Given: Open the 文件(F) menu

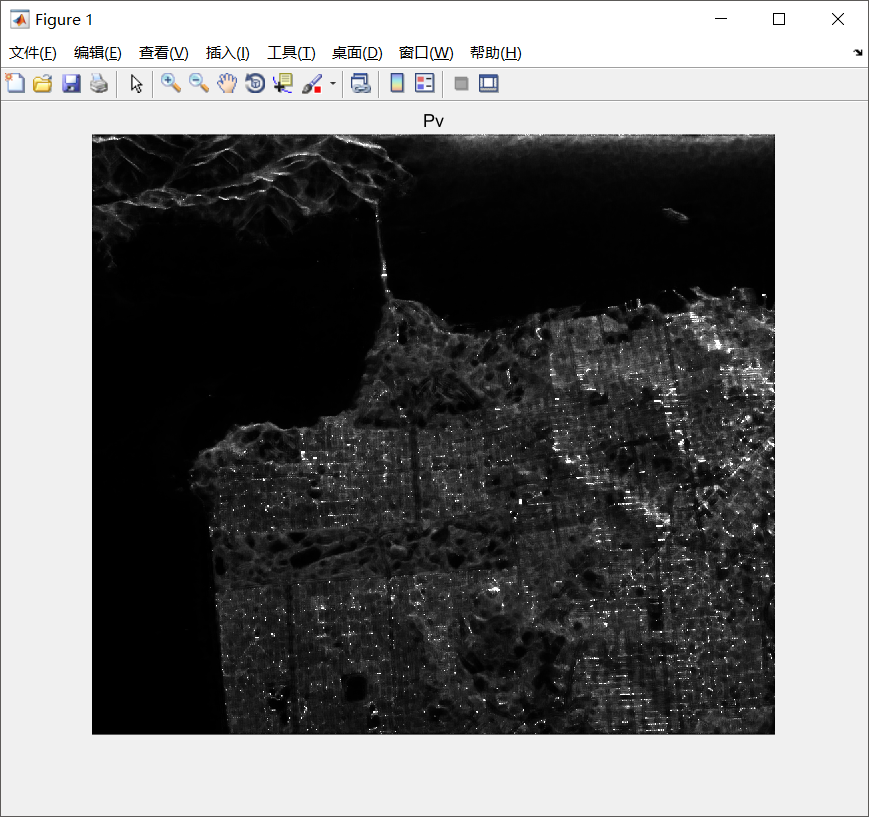Looking at the screenshot, I should point(33,53).
